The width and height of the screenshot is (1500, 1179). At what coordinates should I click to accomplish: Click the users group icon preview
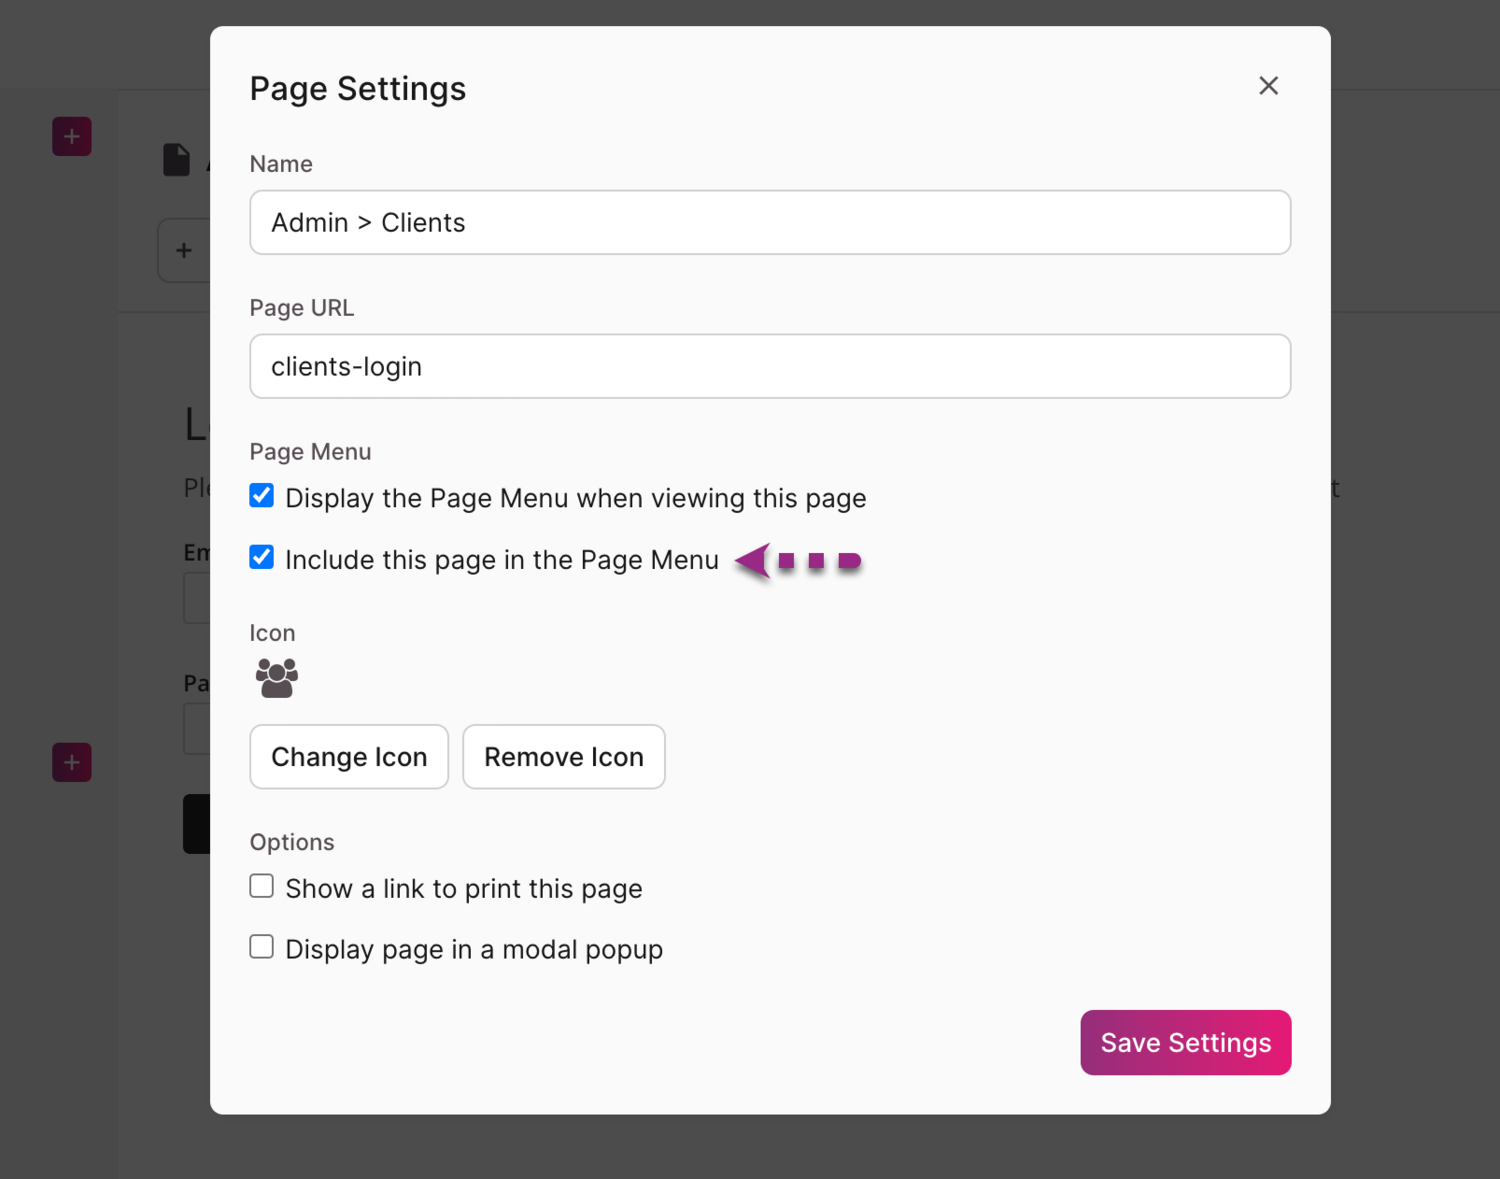(x=277, y=678)
